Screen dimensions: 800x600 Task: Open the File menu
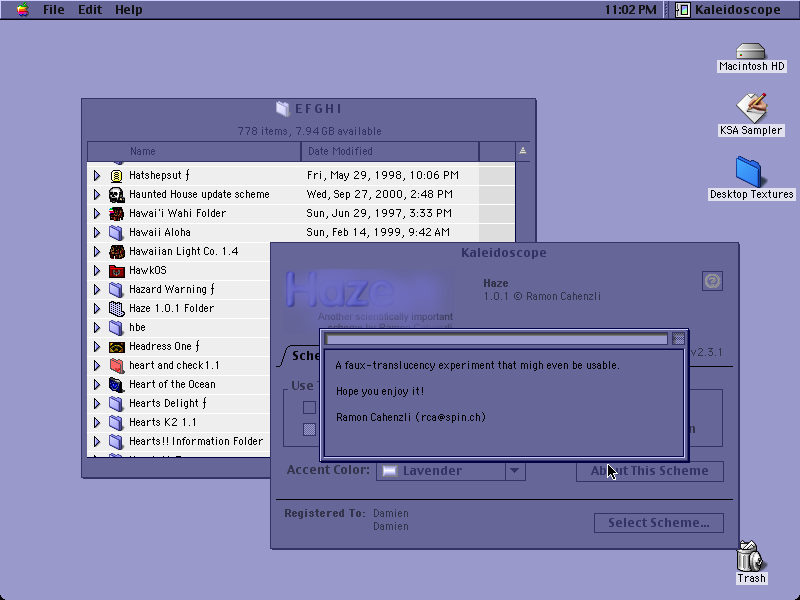(x=54, y=10)
